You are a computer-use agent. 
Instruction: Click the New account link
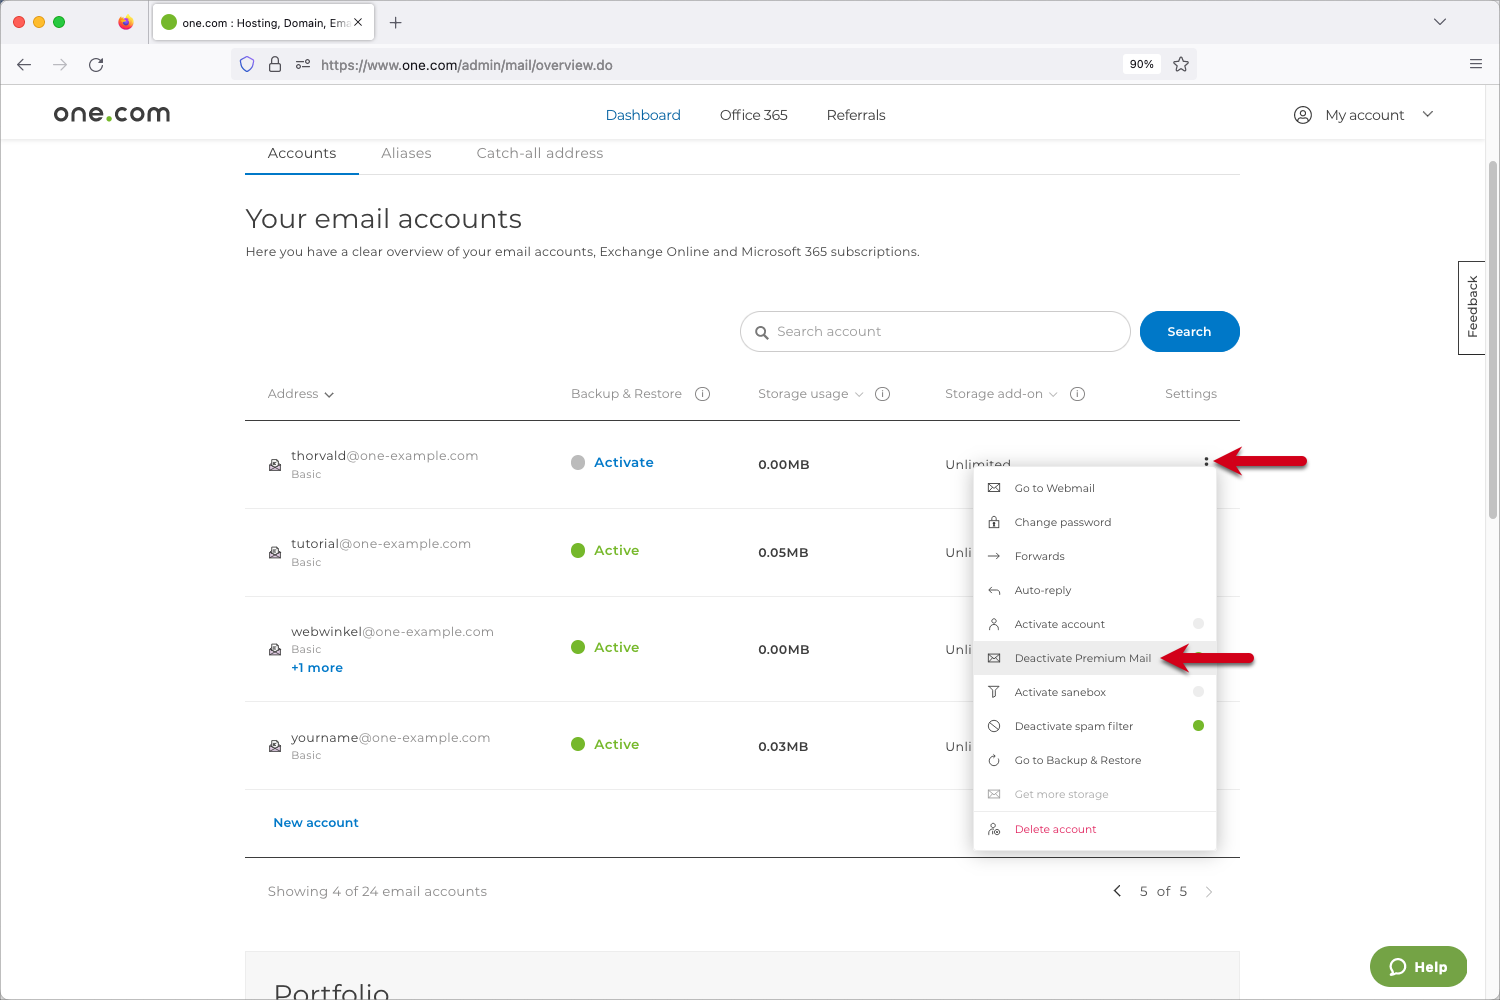coord(316,823)
